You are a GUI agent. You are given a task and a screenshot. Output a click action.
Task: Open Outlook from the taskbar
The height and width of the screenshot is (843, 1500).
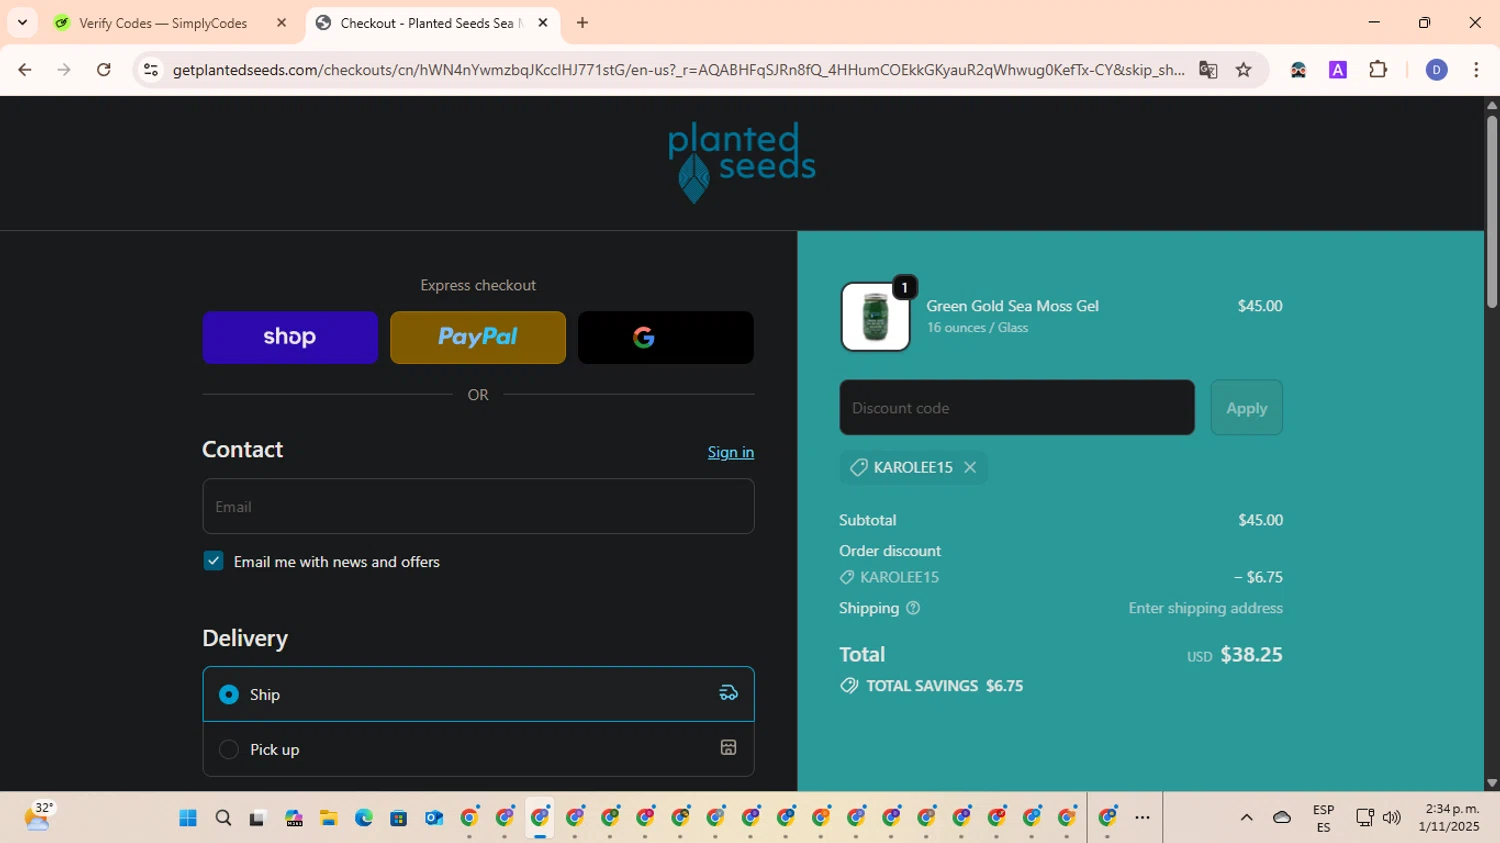pos(434,818)
